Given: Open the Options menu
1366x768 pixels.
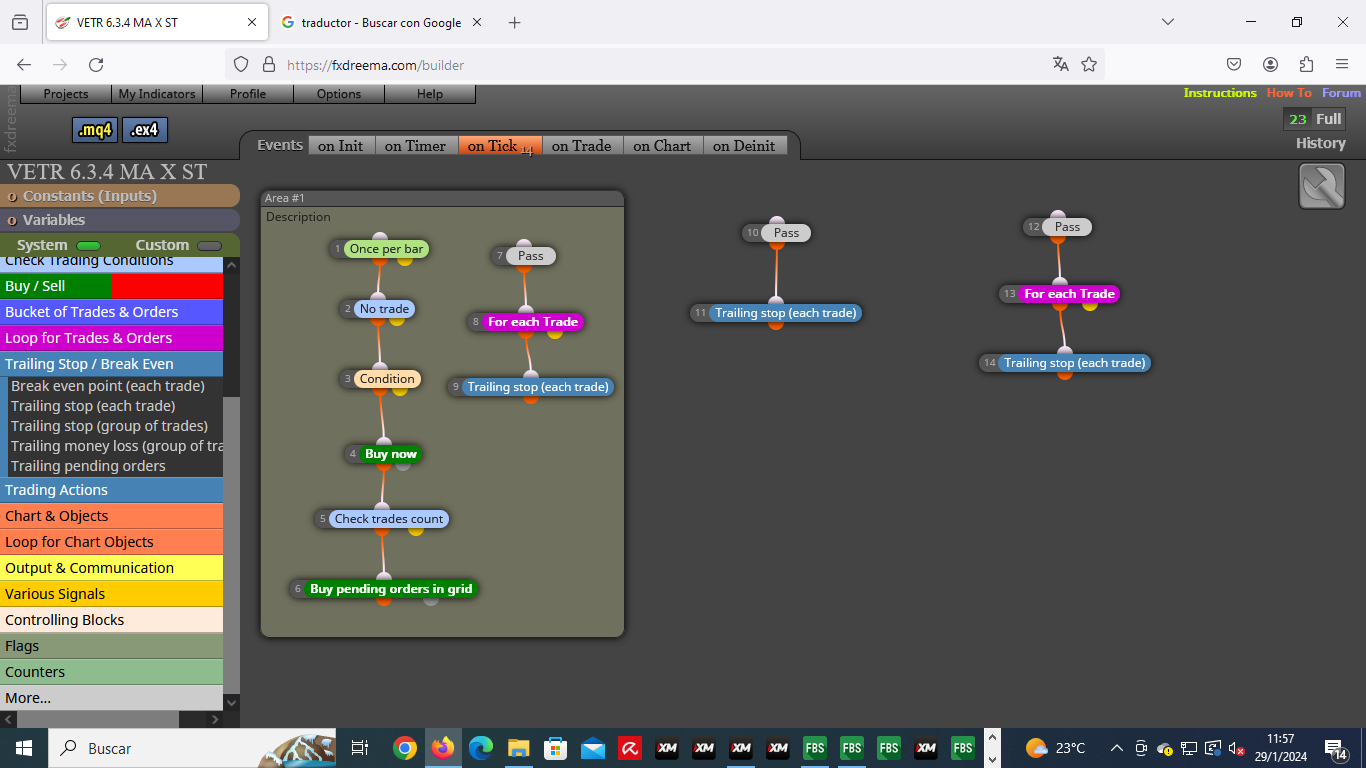Looking at the screenshot, I should pyautogui.click(x=339, y=94).
